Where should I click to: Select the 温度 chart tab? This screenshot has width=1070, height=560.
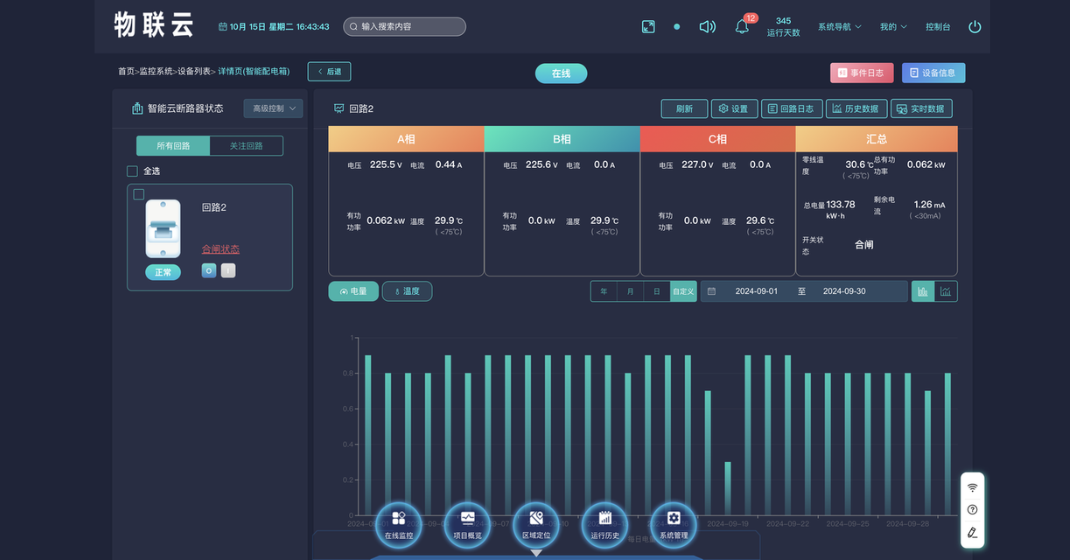coord(407,291)
